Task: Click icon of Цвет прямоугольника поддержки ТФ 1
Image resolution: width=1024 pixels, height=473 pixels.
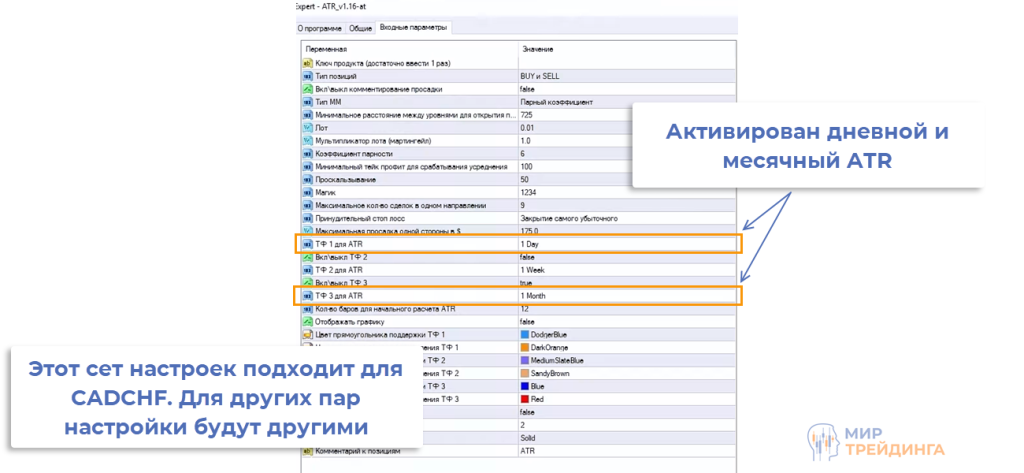Action: [308, 334]
